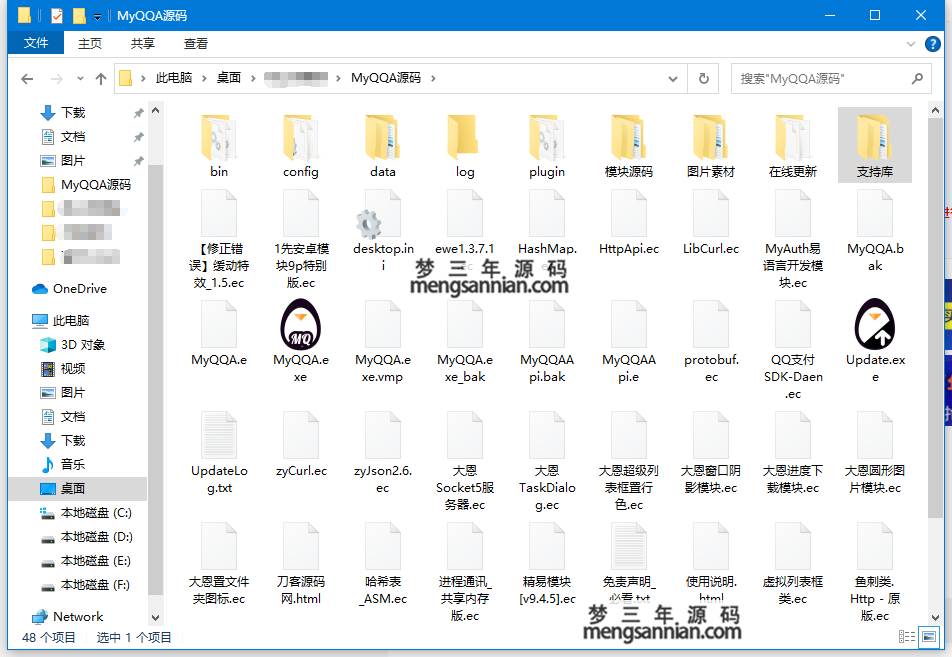
Task: Open Windows help question mark icon
Action: pyautogui.click(x=933, y=44)
